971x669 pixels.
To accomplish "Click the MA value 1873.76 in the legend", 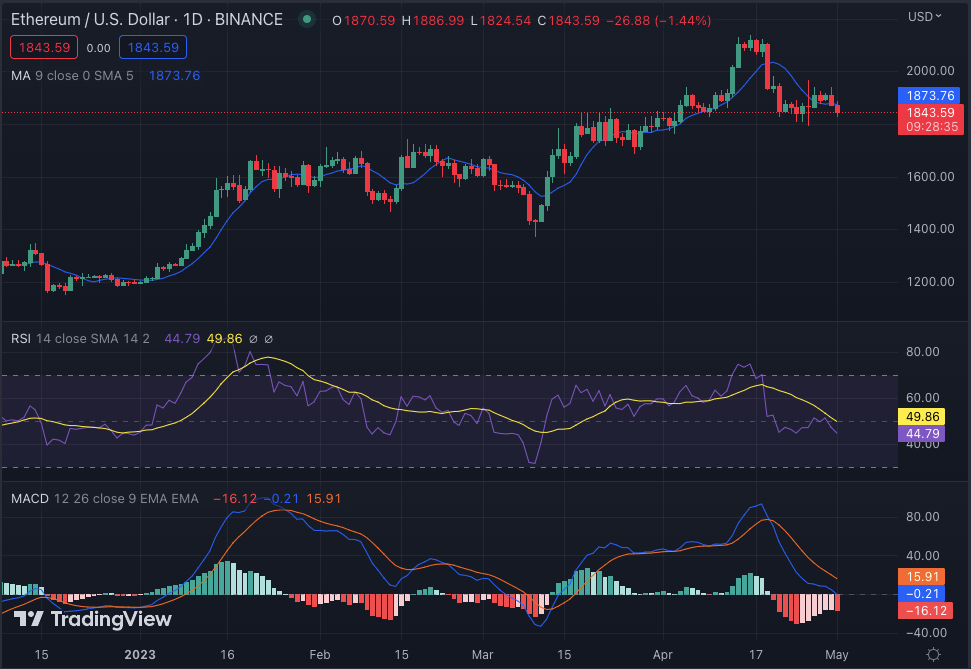I will [x=174, y=76].
